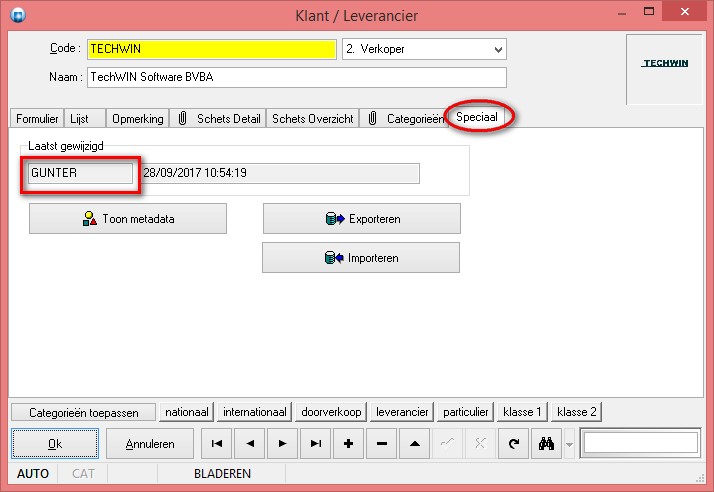Close the Klant / Leverancier window

pyautogui.click(x=685, y=11)
